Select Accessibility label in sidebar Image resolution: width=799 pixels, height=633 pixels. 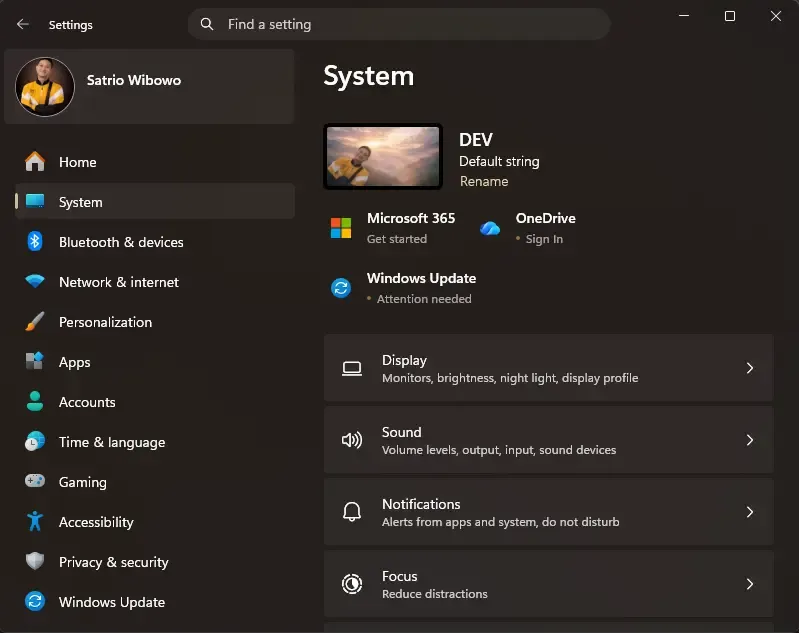click(x=96, y=522)
